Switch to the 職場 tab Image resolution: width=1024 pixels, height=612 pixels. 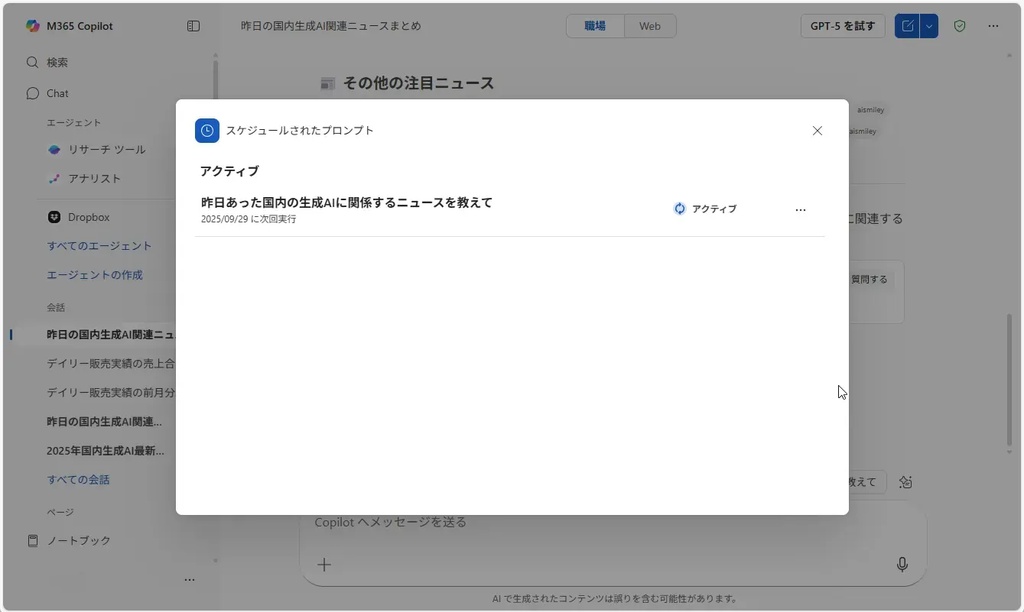tap(595, 26)
